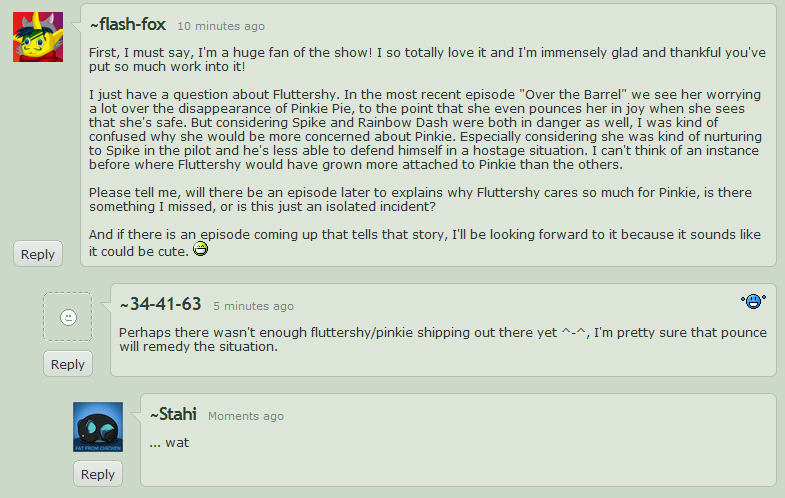
Task: Click the "First, I must say" opening paragraph
Action: 426,58
